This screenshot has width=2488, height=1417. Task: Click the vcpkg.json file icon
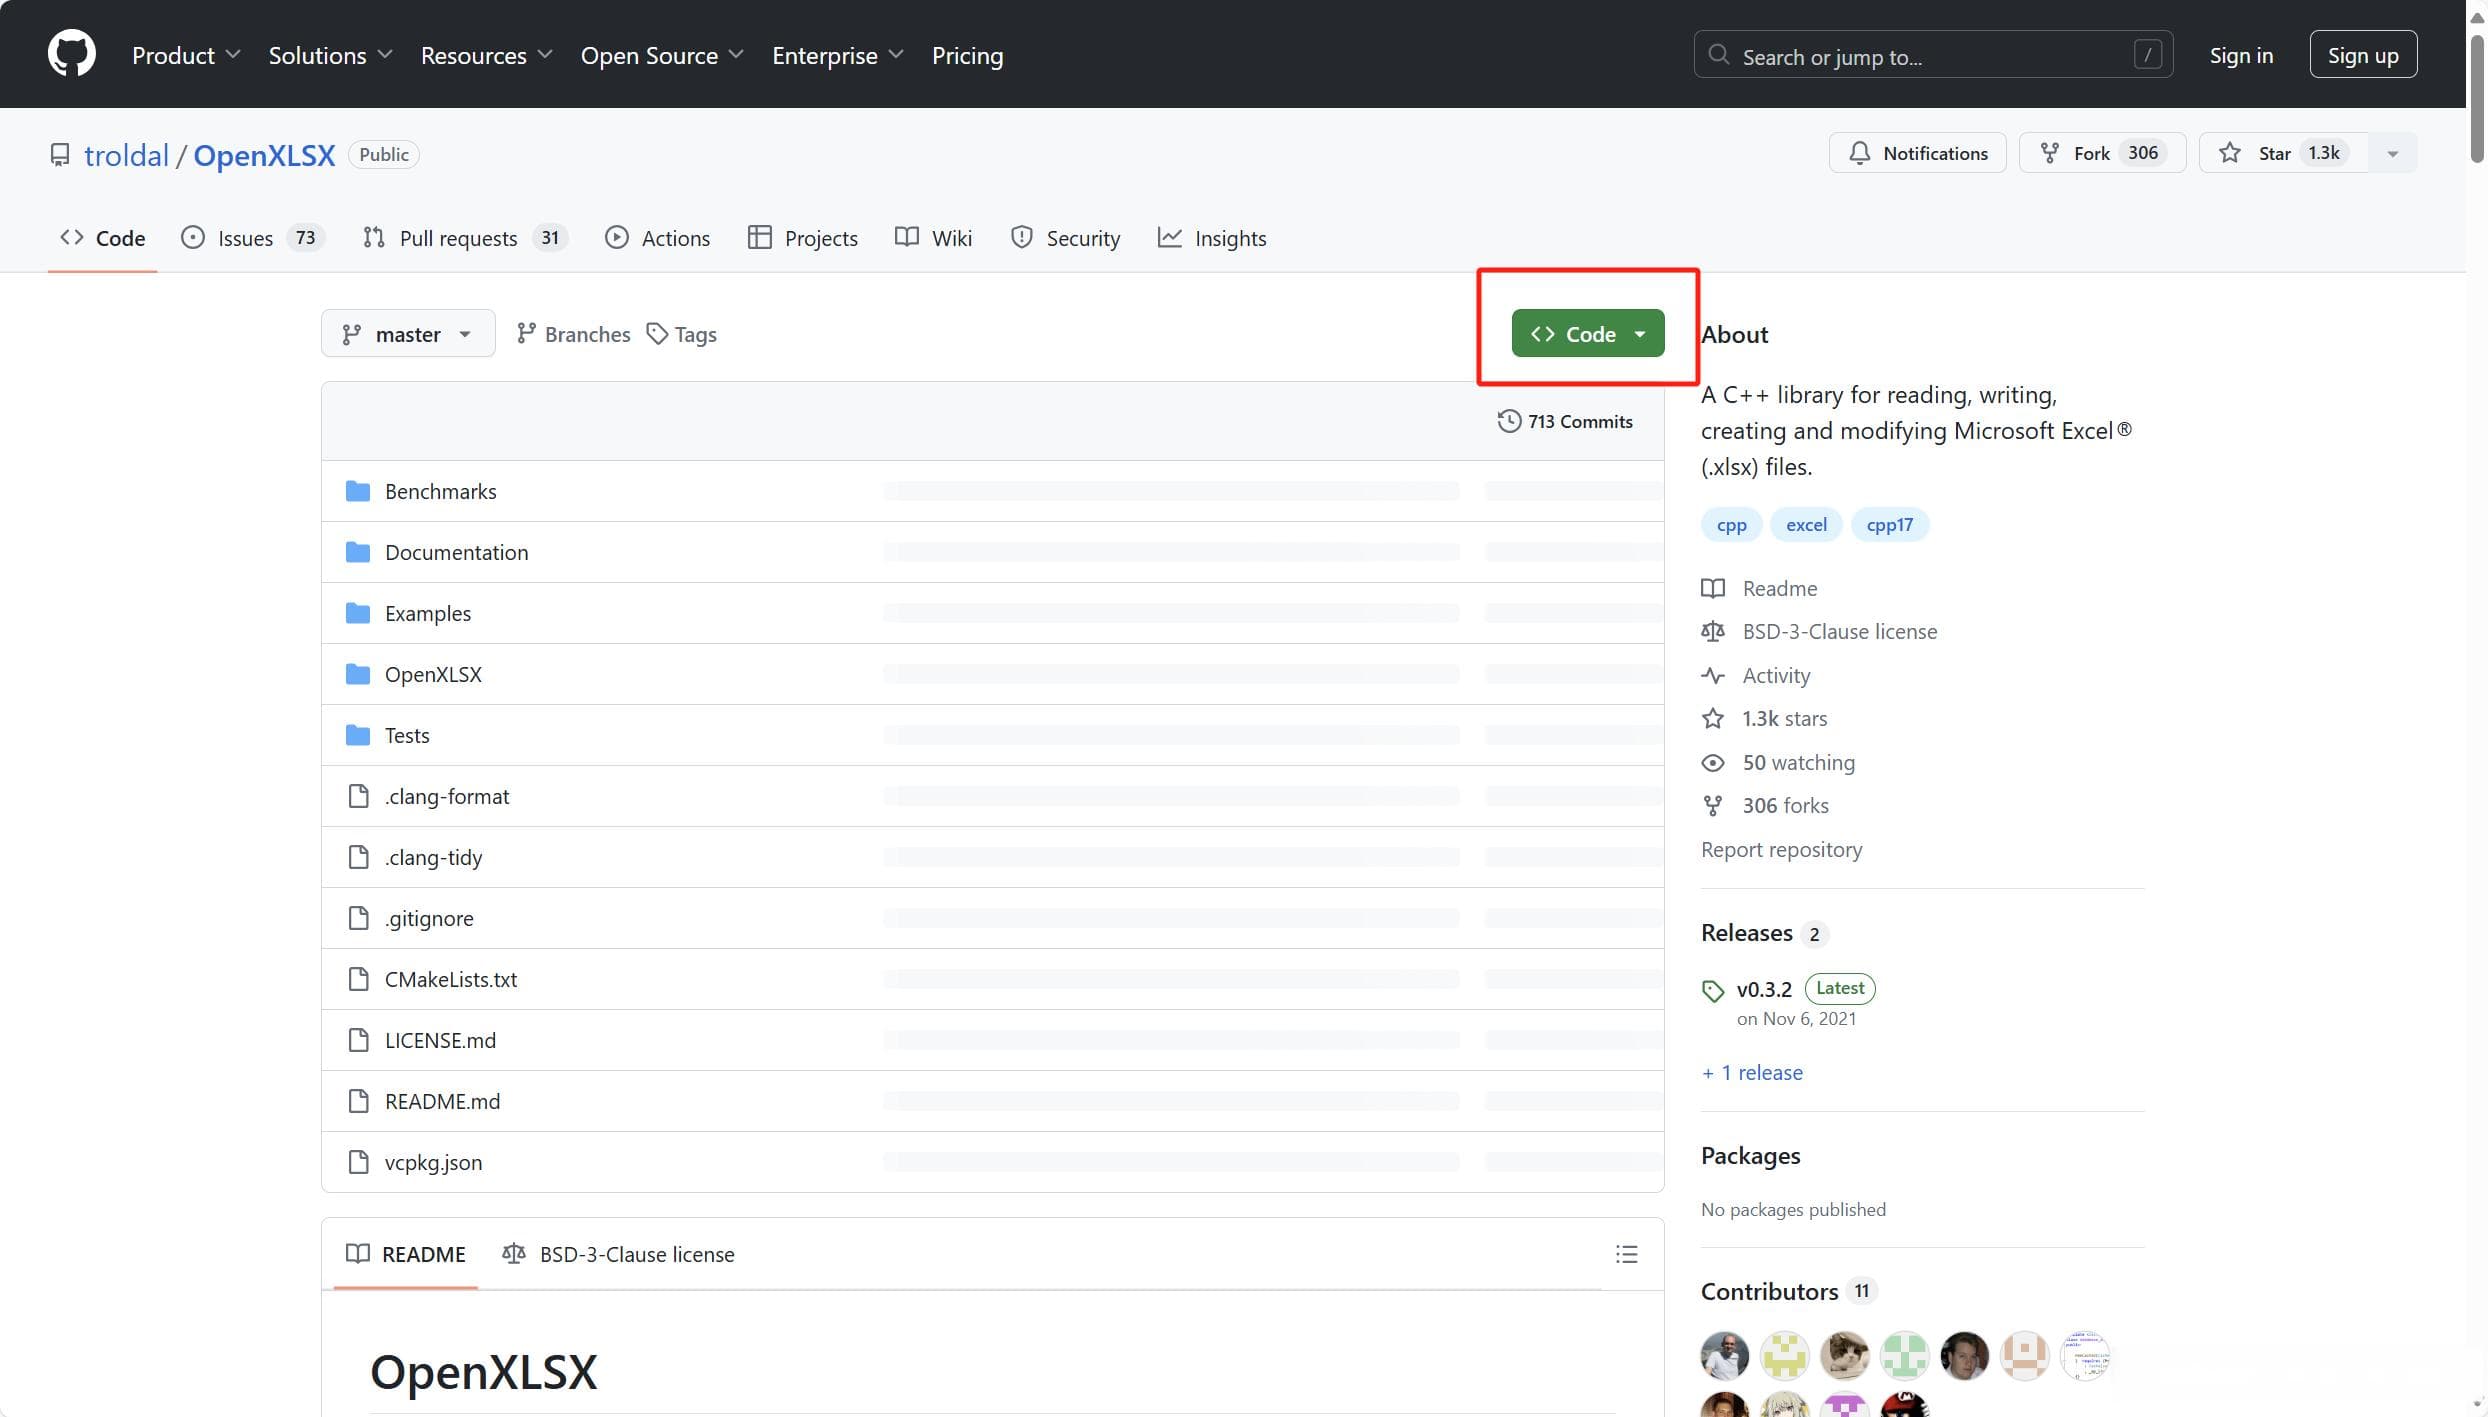pos(358,1162)
